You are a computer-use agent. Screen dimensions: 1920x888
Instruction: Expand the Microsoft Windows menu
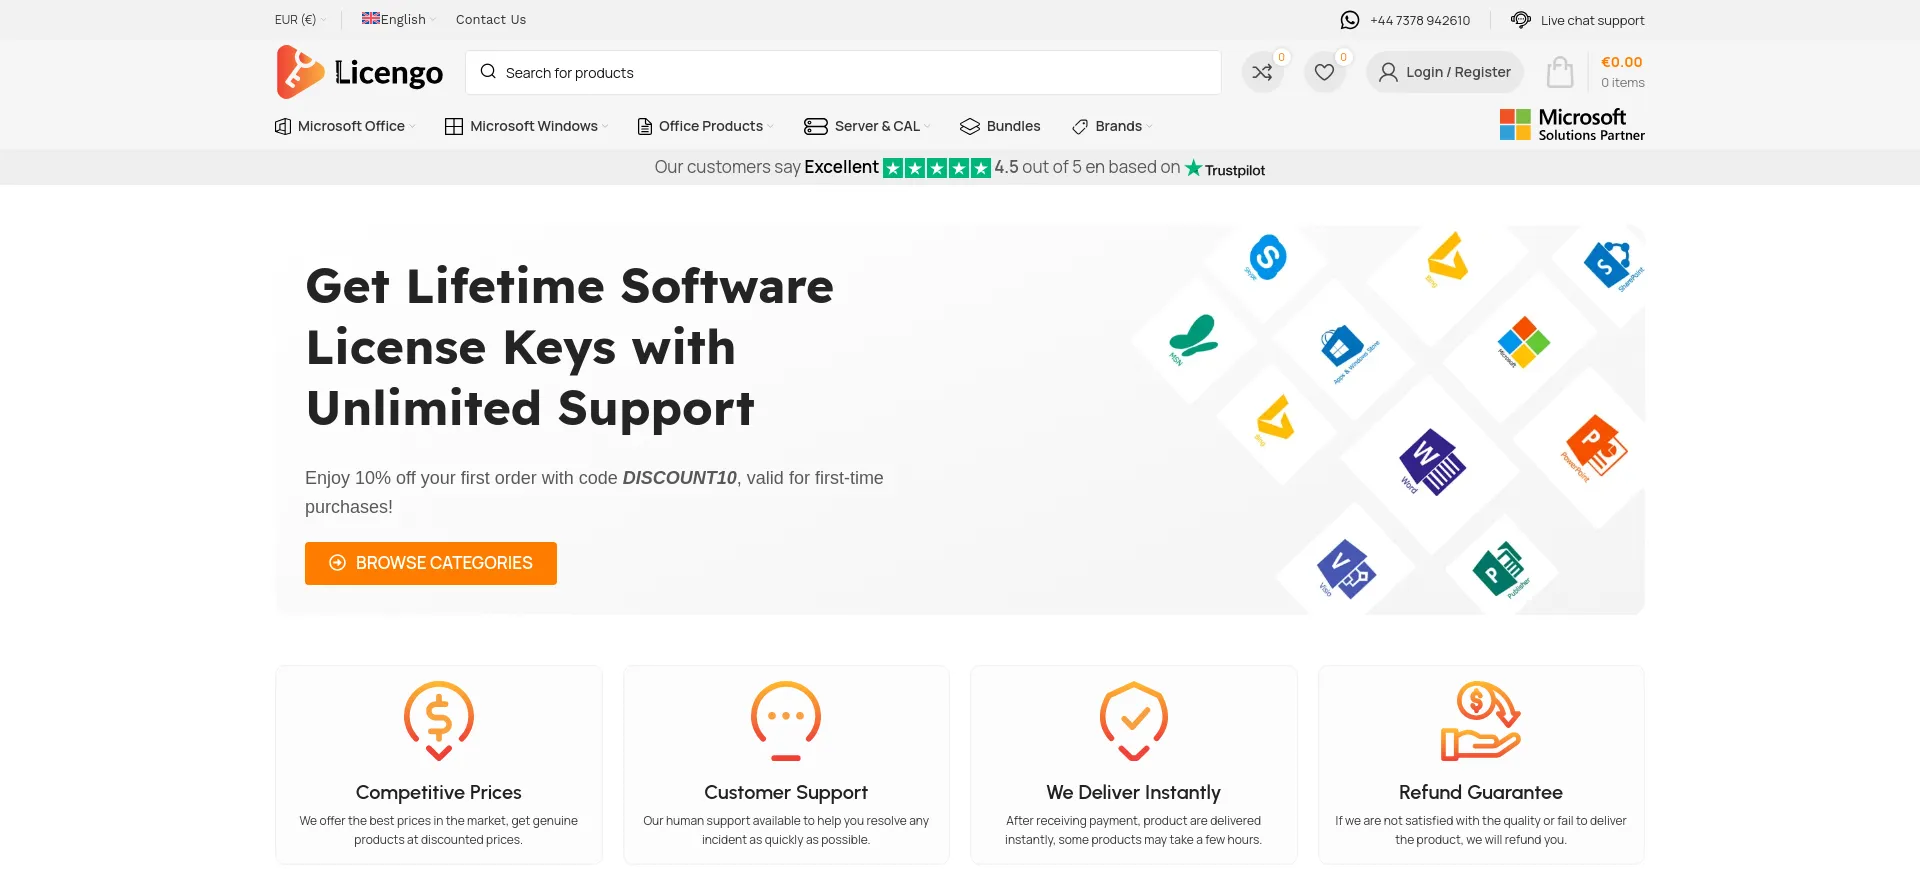coord(526,126)
